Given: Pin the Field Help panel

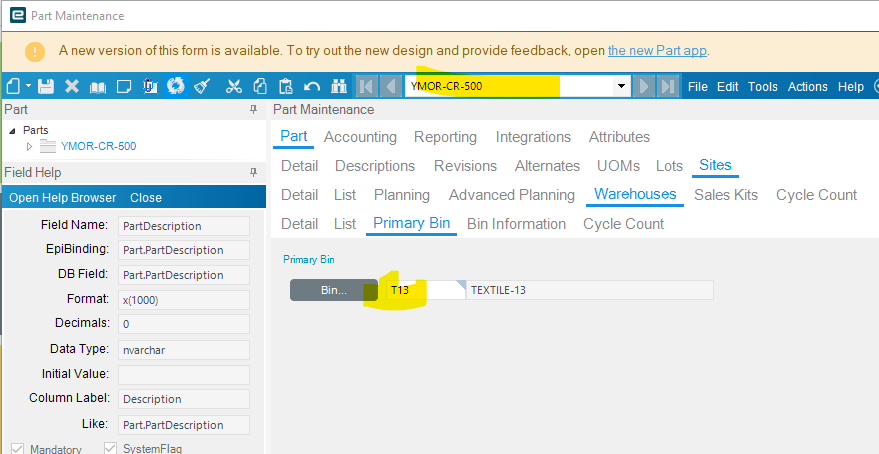Looking at the screenshot, I should (x=253, y=172).
